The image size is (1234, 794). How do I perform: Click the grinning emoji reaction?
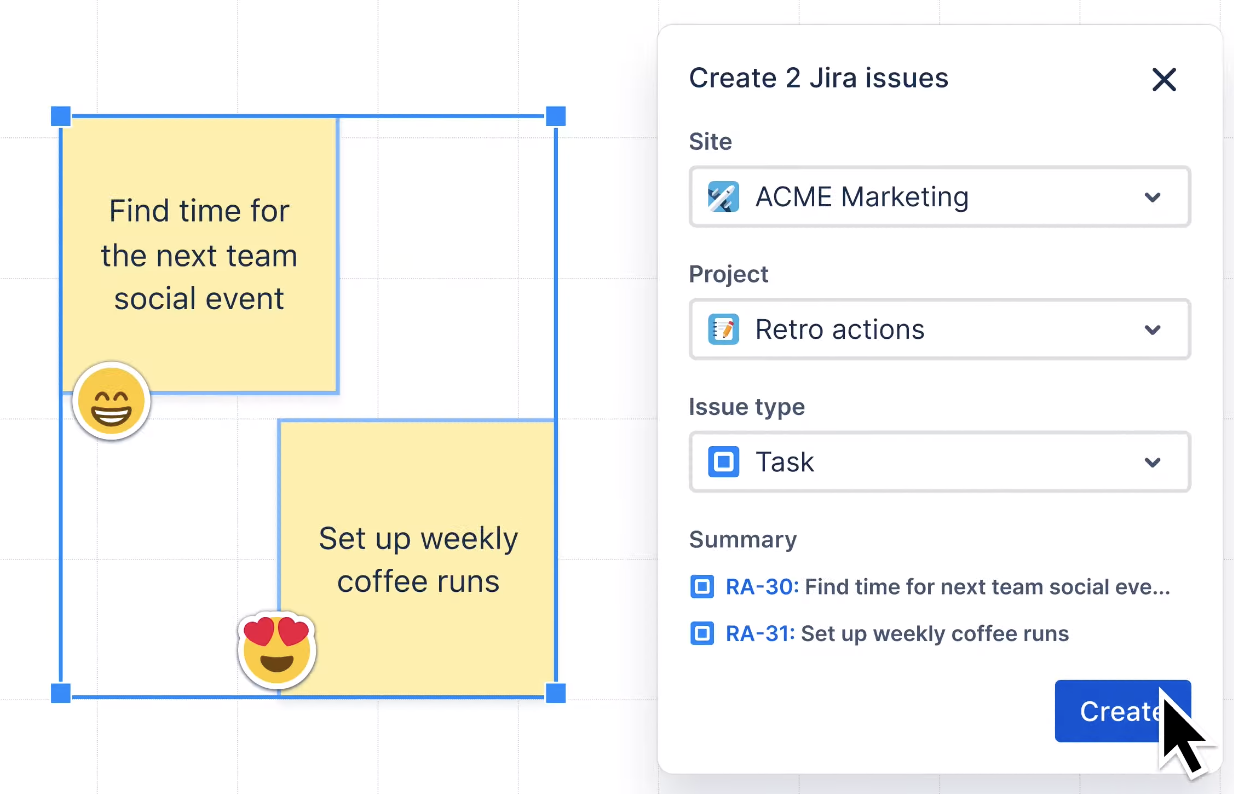click(x=111, y=401)
